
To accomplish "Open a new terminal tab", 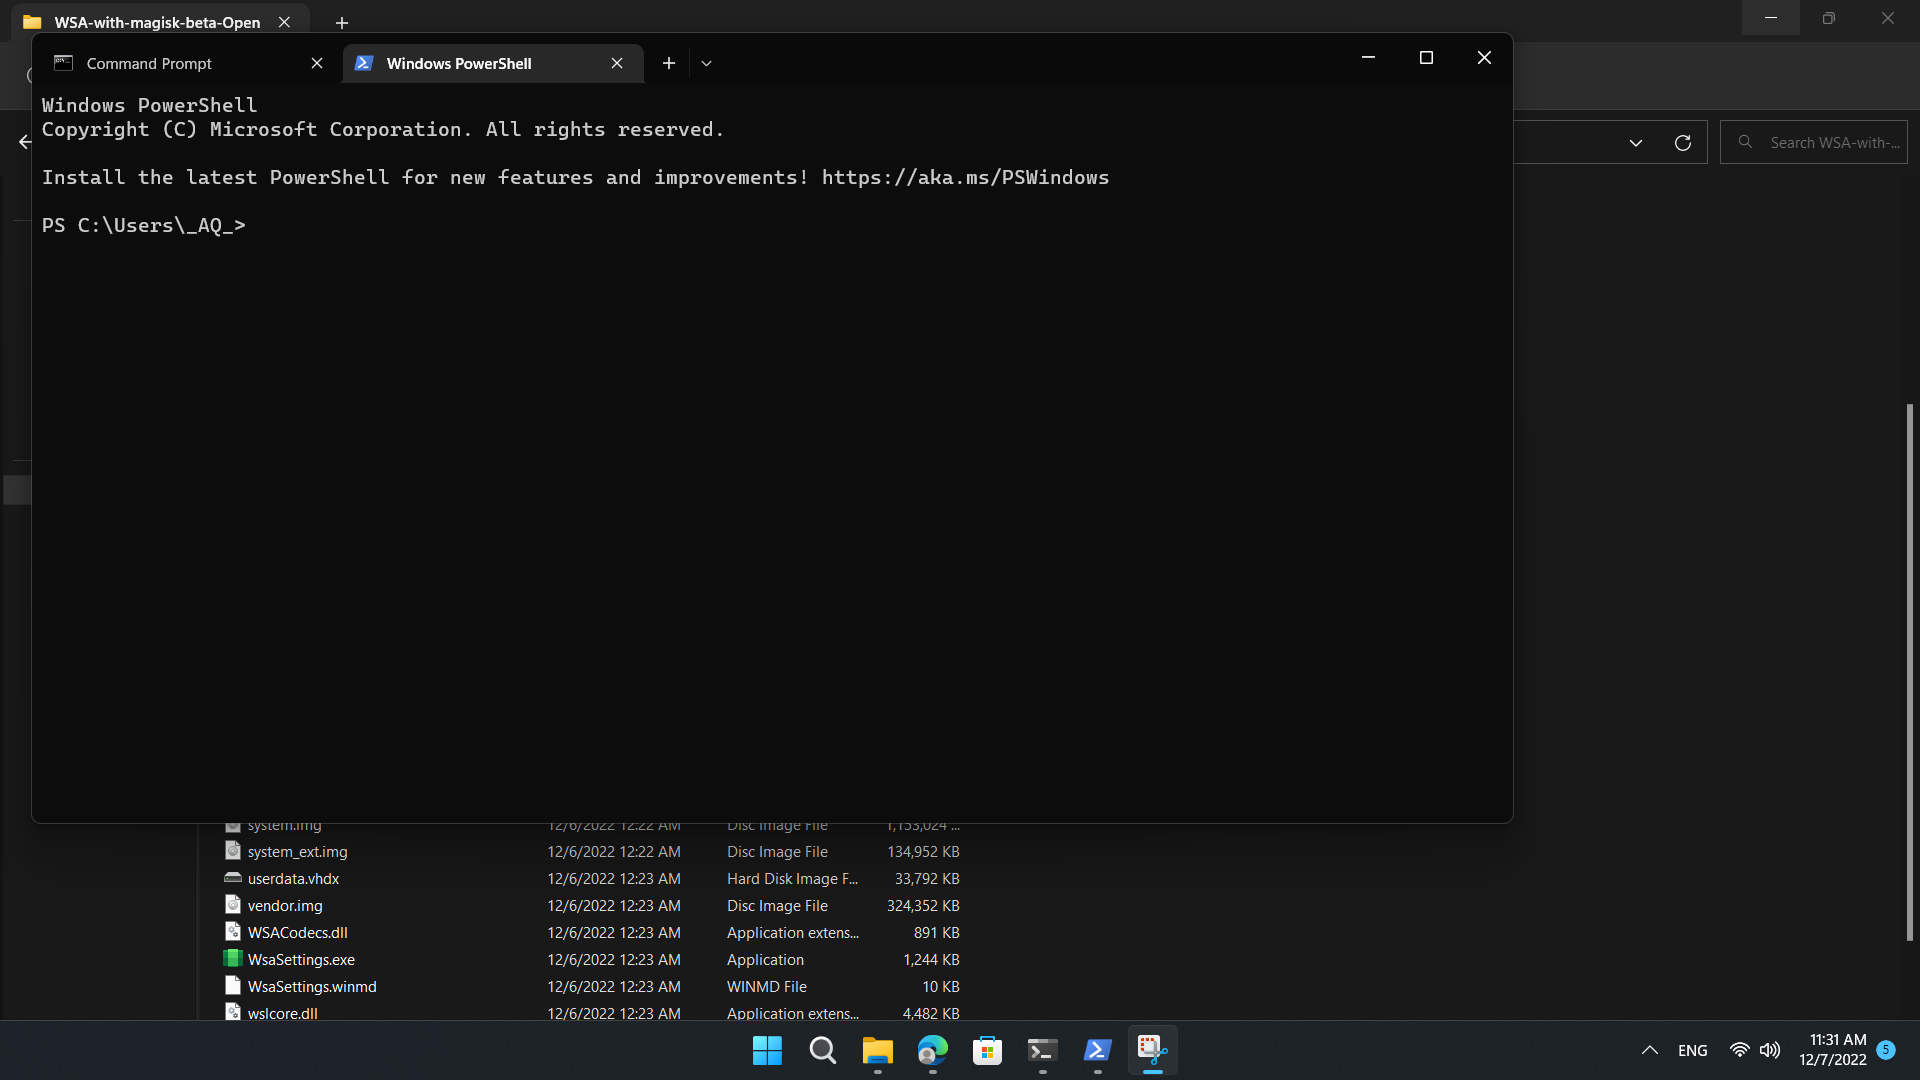I will 669,63.
